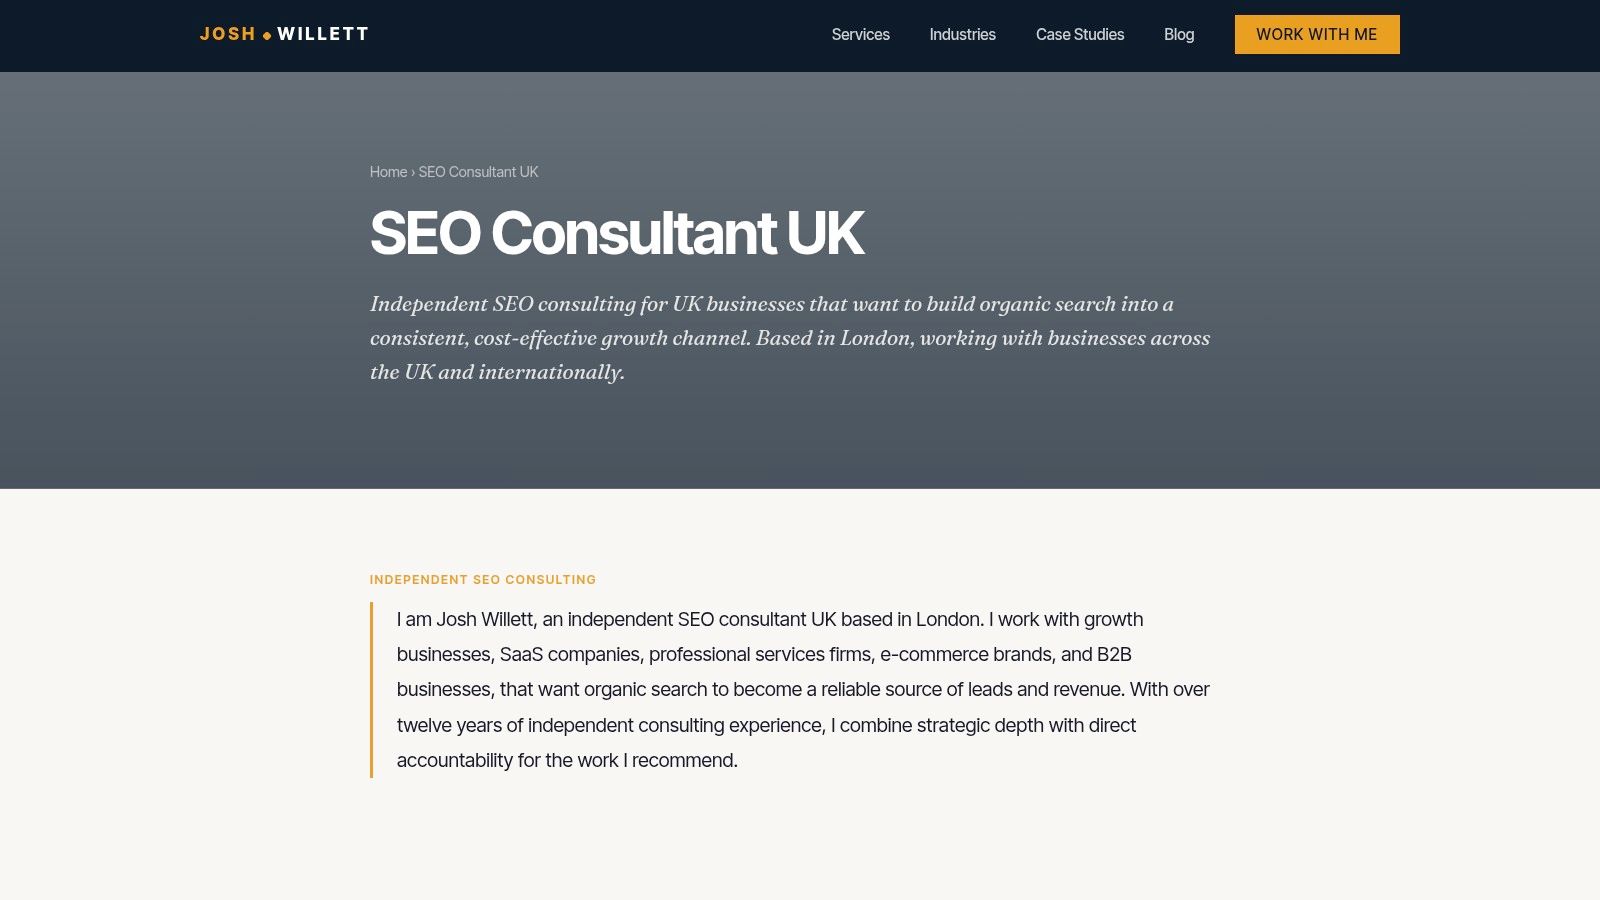The width and height of the screenshot is (1600, 900).
Task: Click the orange INDEPENDENT SEO CONSULTING label
Action: click(483, 580)
